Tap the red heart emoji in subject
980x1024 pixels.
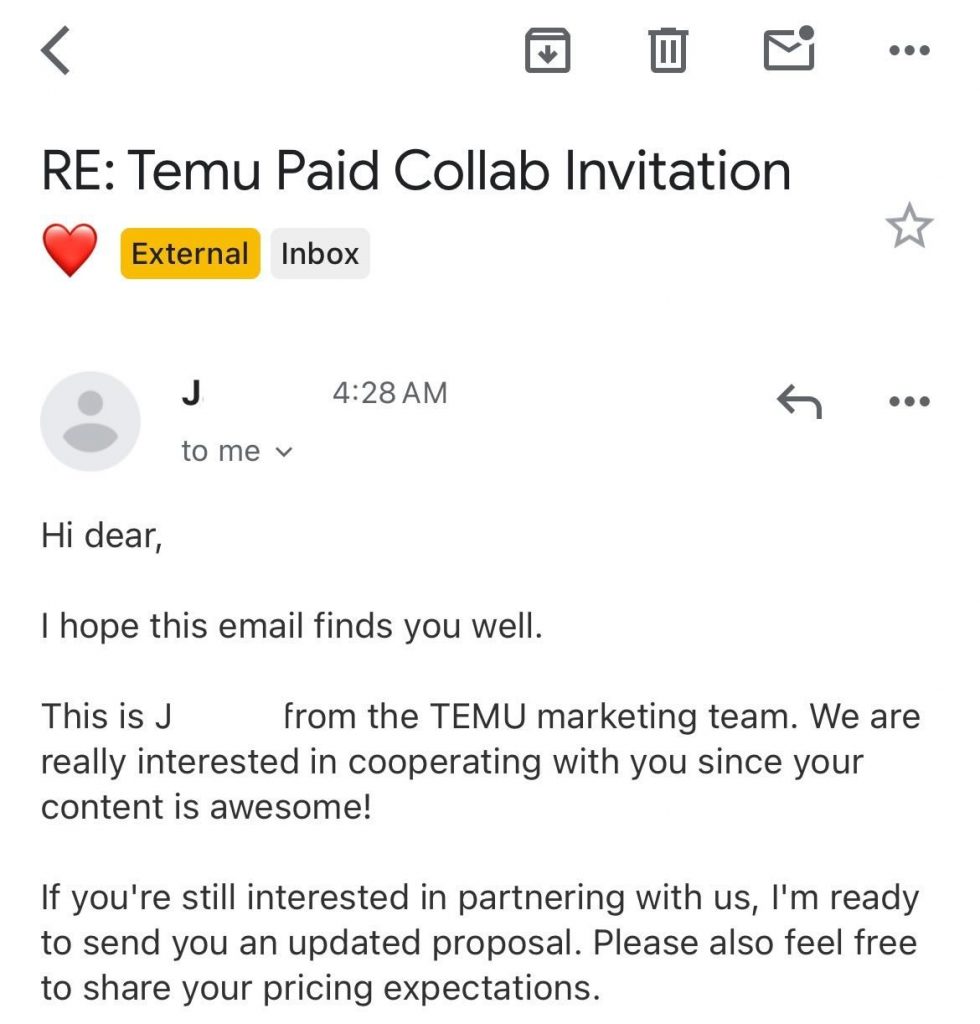pyautogui.click(x=69, y=251)
